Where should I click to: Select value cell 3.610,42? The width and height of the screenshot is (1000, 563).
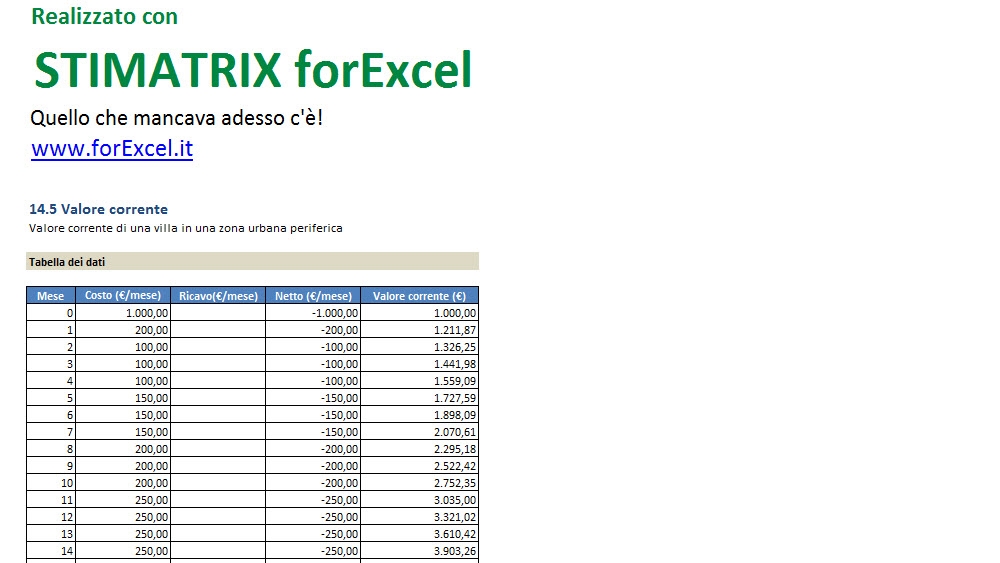(420, 534)
